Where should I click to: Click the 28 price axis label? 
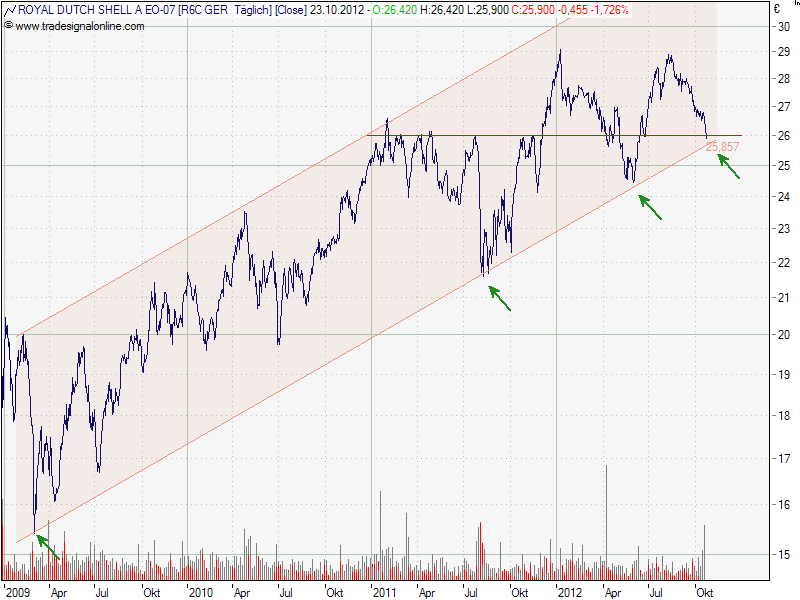[x=784, y=79]
